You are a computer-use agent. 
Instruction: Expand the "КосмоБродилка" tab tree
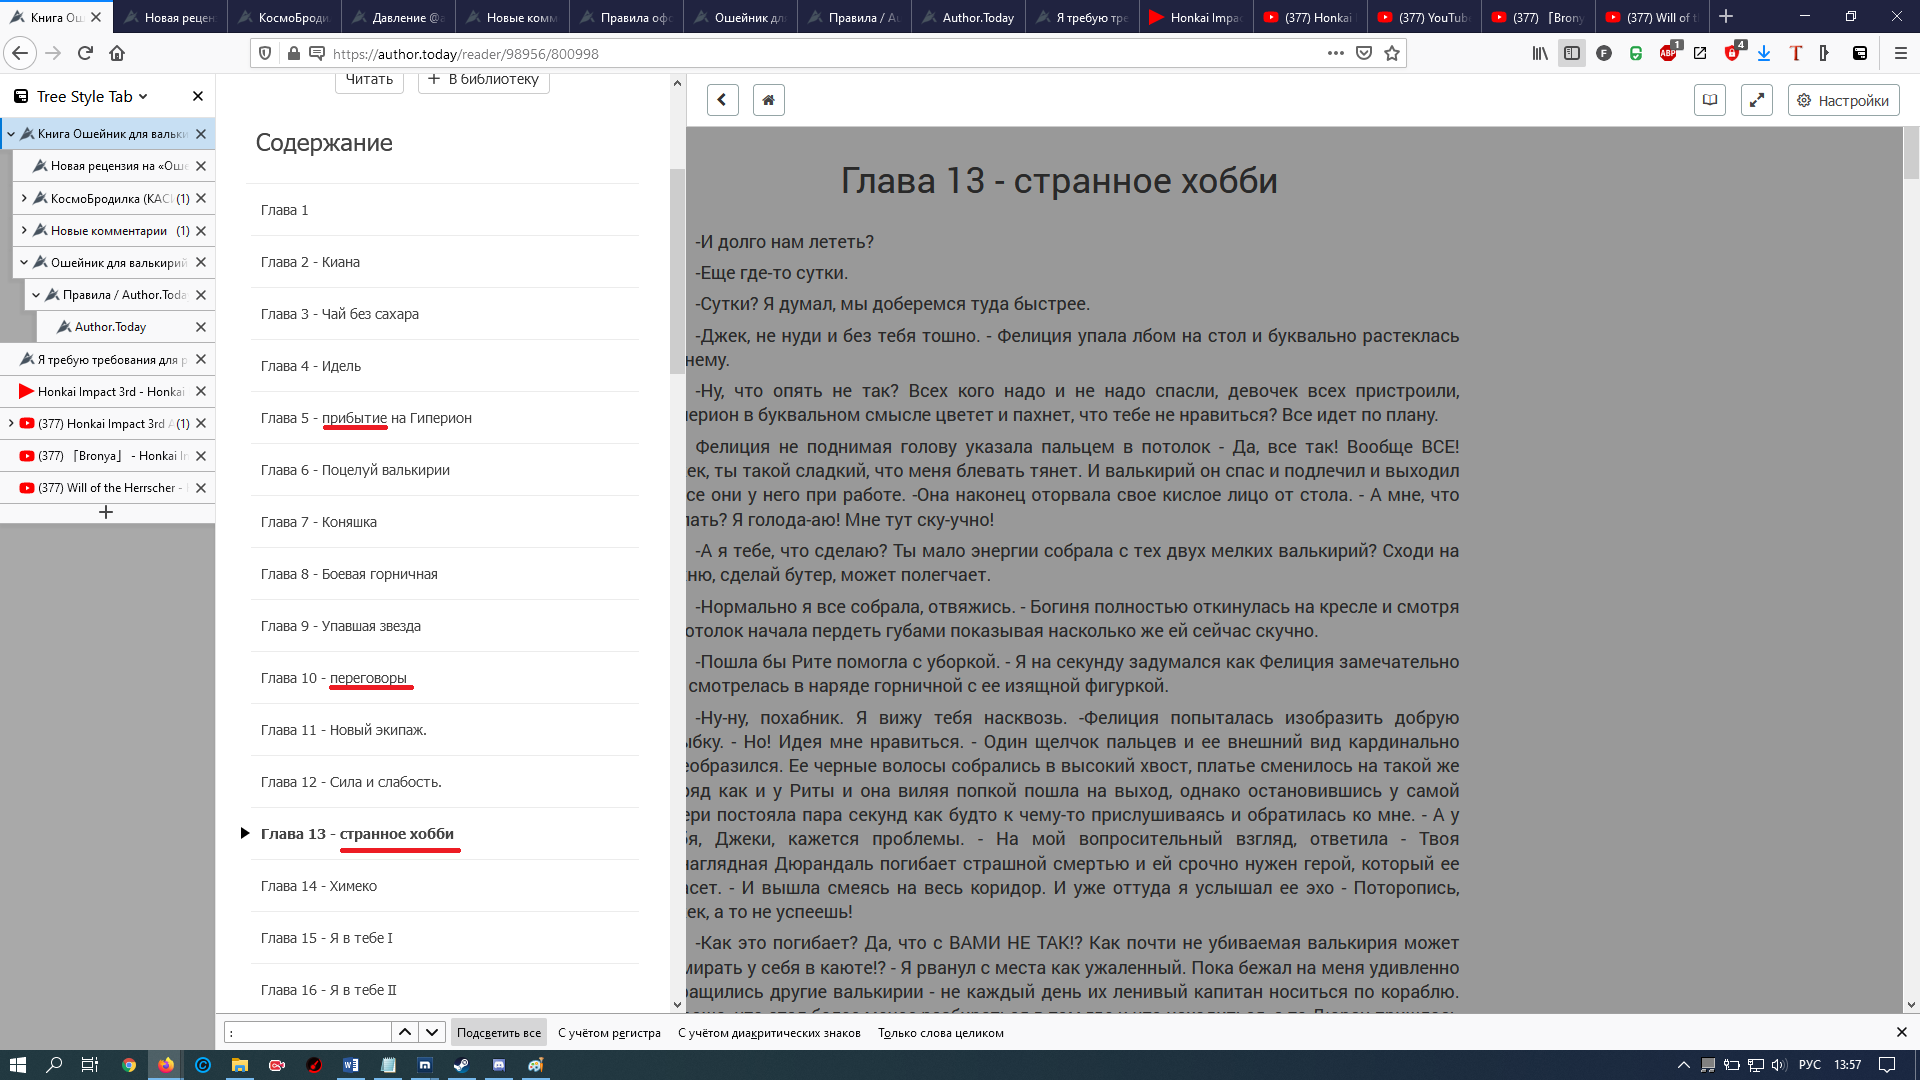(24, 199)
